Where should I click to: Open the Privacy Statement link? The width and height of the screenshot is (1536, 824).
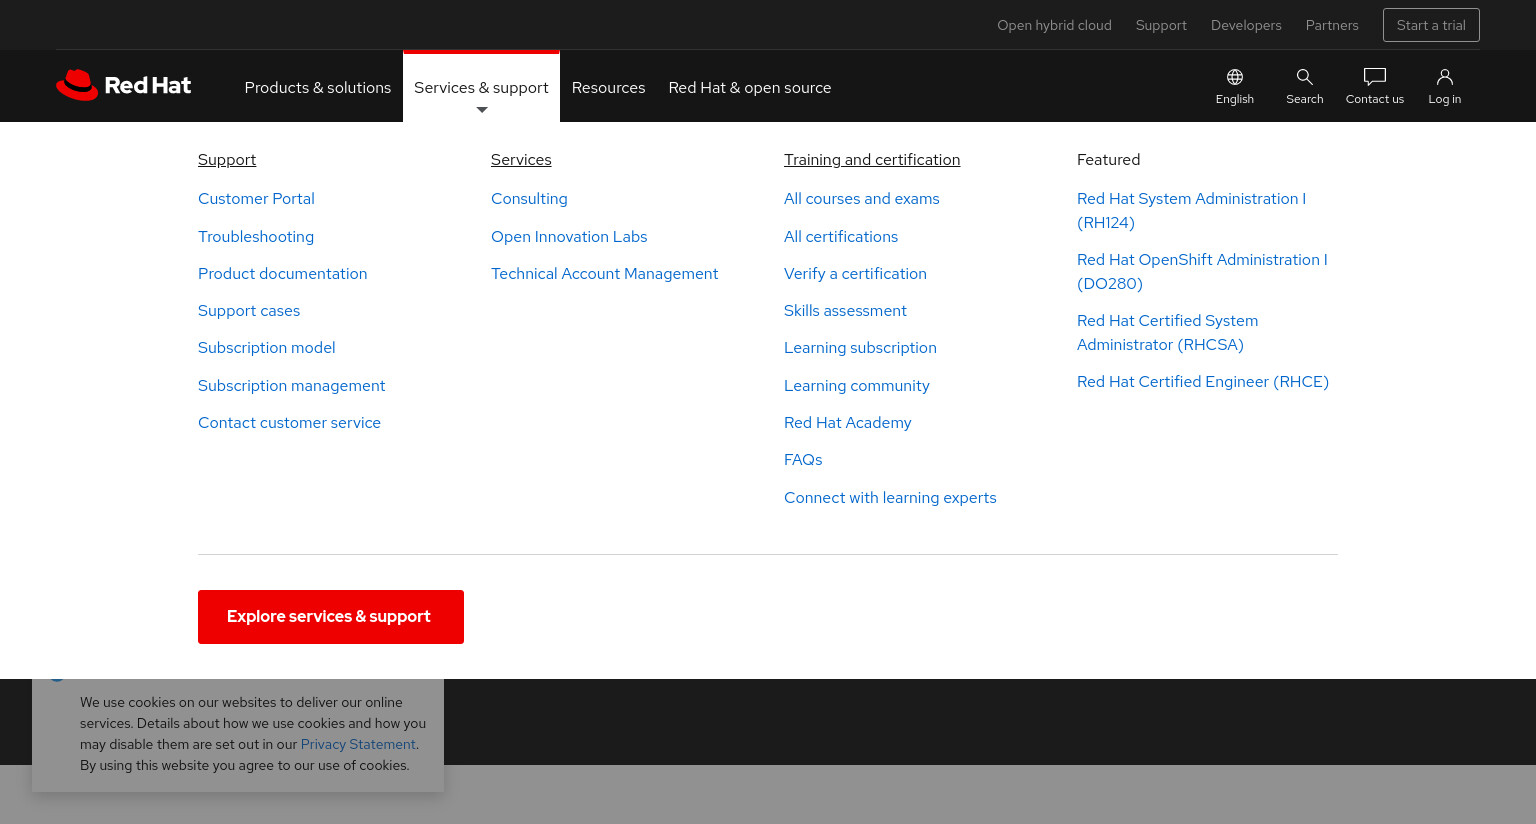[x=358, y=745]
